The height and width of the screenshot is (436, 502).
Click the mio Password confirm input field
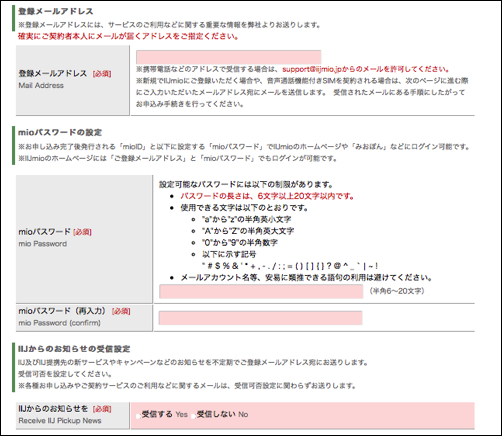(x=261, y=318)
